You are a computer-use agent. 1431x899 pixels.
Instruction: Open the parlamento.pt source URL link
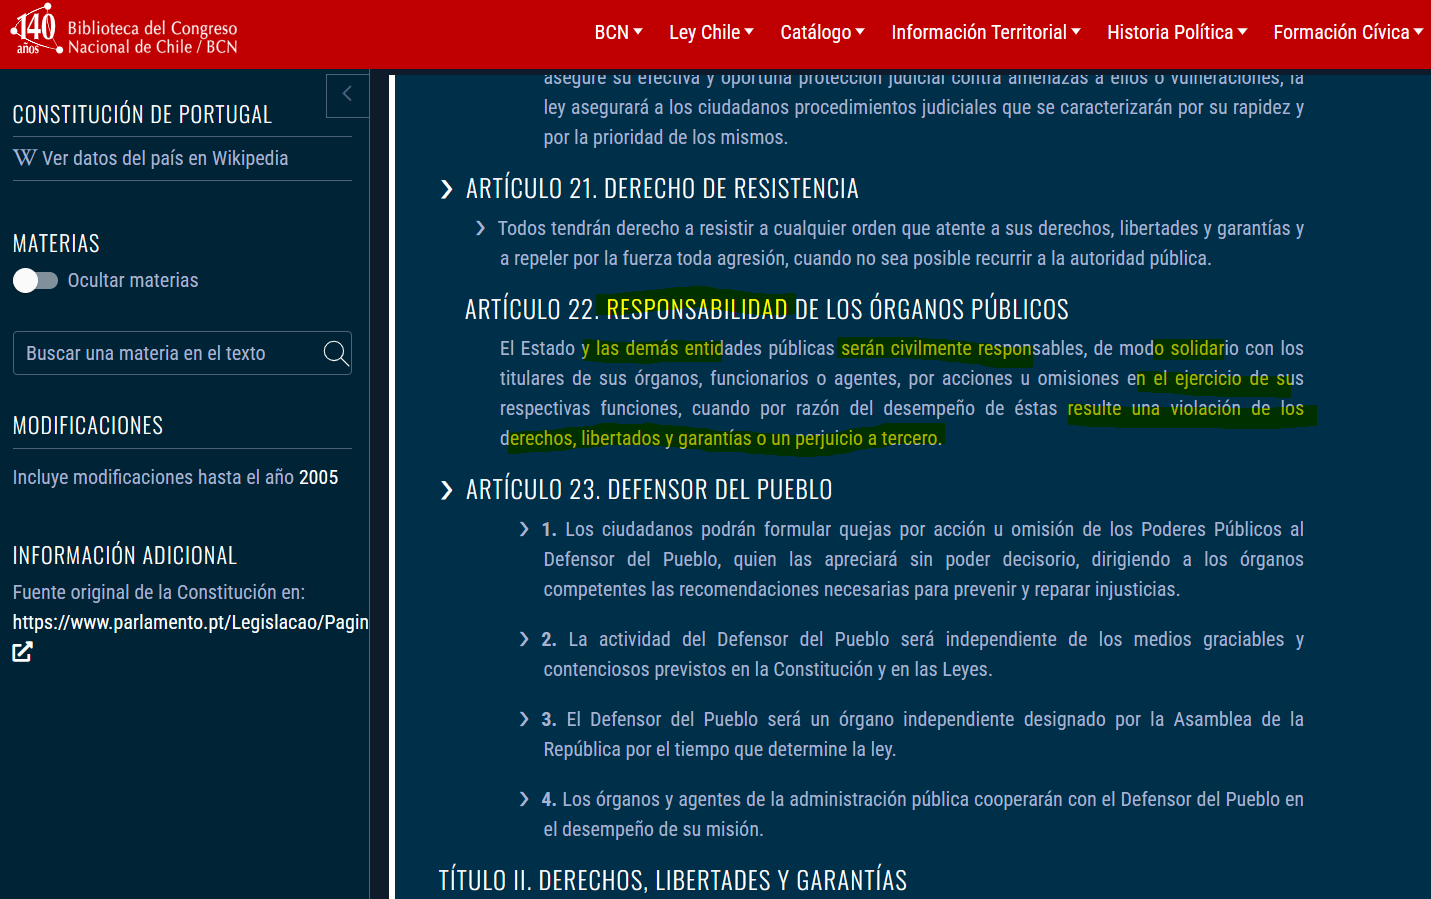click(191, 622)
